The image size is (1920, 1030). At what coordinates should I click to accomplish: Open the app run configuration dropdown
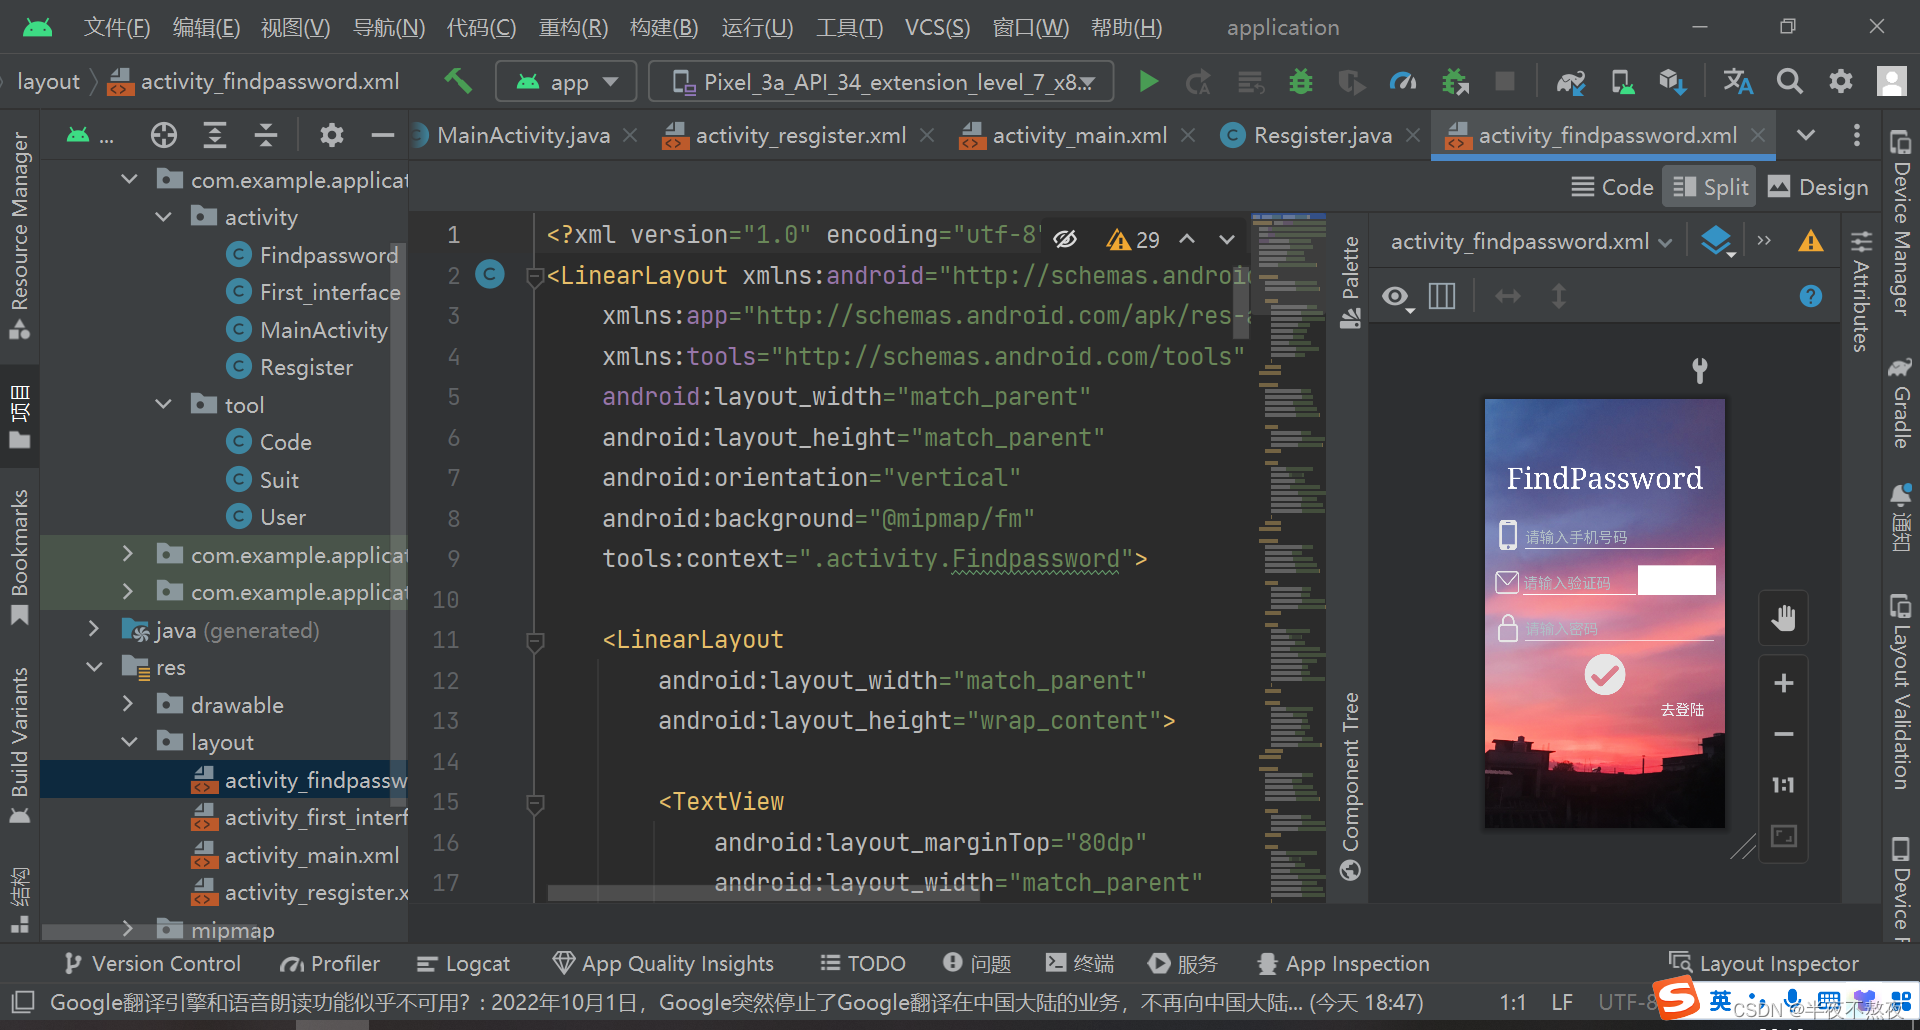[566, 81]
